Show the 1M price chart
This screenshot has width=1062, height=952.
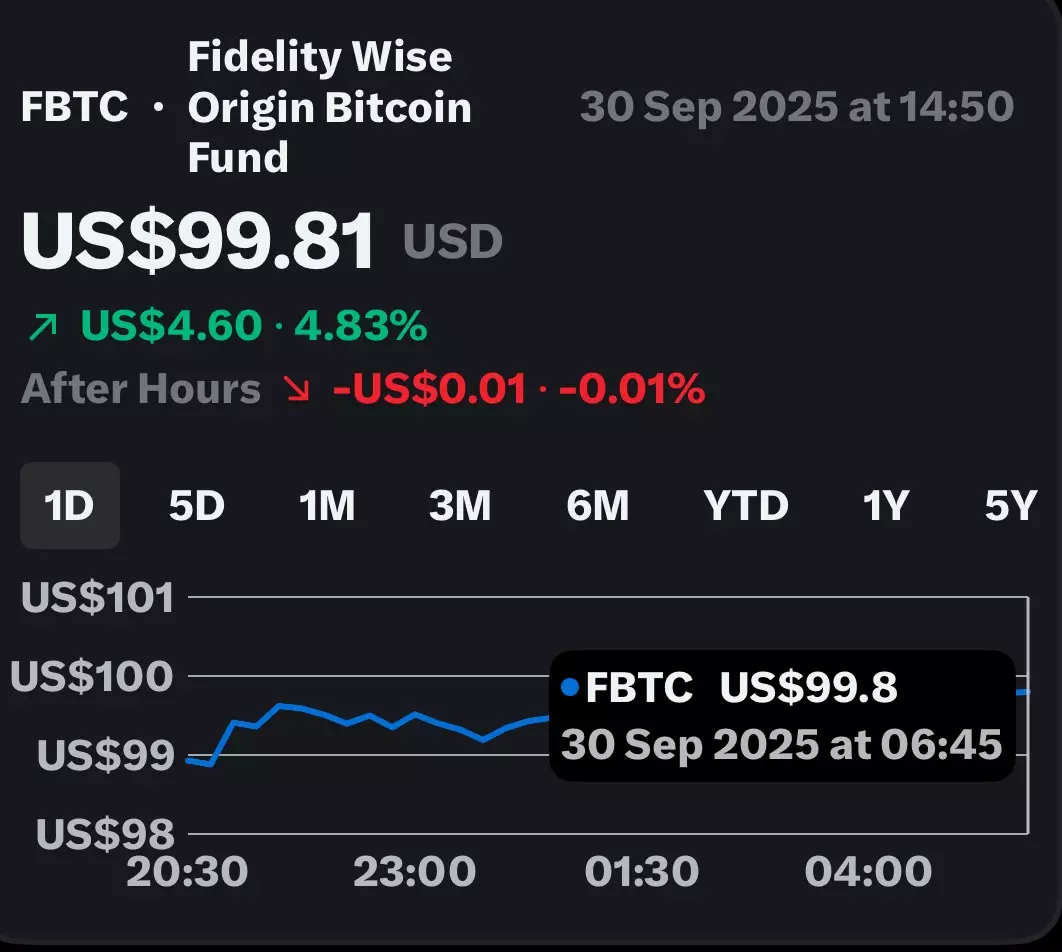pyautogui.click(x=327, y=506)
